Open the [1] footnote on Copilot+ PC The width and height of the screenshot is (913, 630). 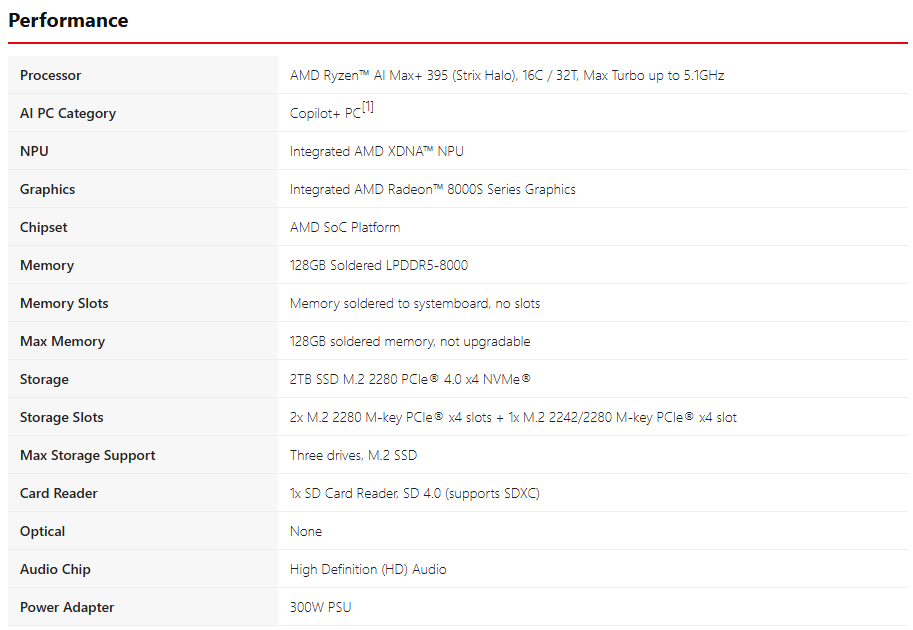coord(367,107)
